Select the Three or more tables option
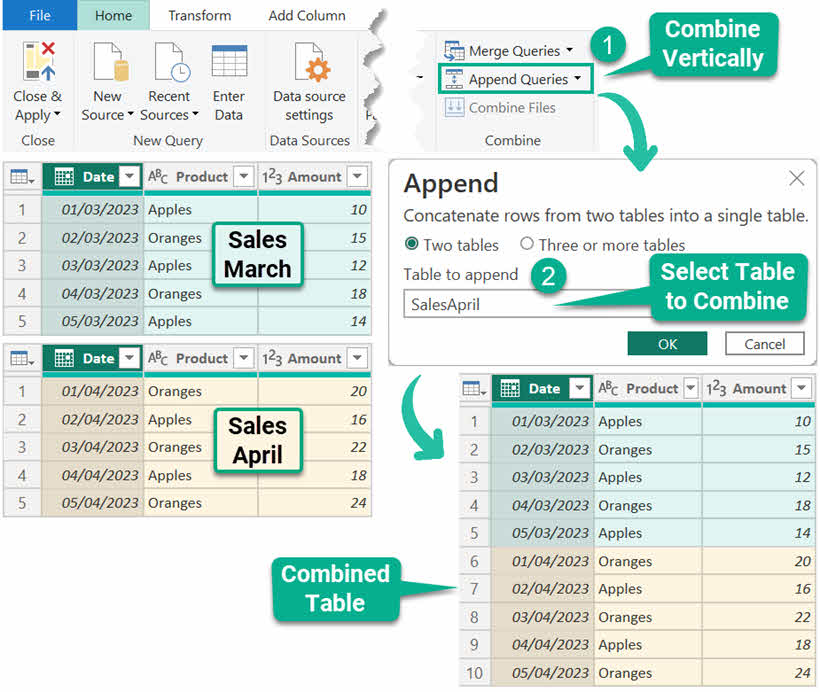Viewport: 820px width, 692px height. [x=529, y=245]
